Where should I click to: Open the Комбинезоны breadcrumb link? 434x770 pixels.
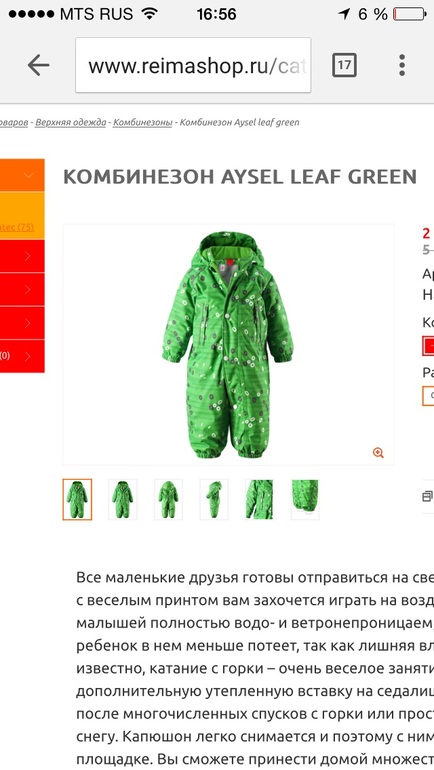[142, 122]
